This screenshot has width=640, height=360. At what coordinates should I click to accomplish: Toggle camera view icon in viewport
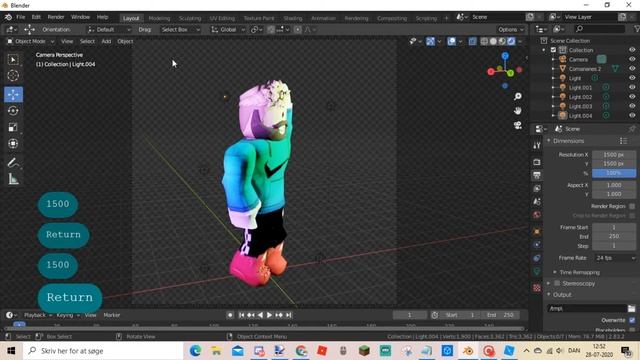click(518, 125)
